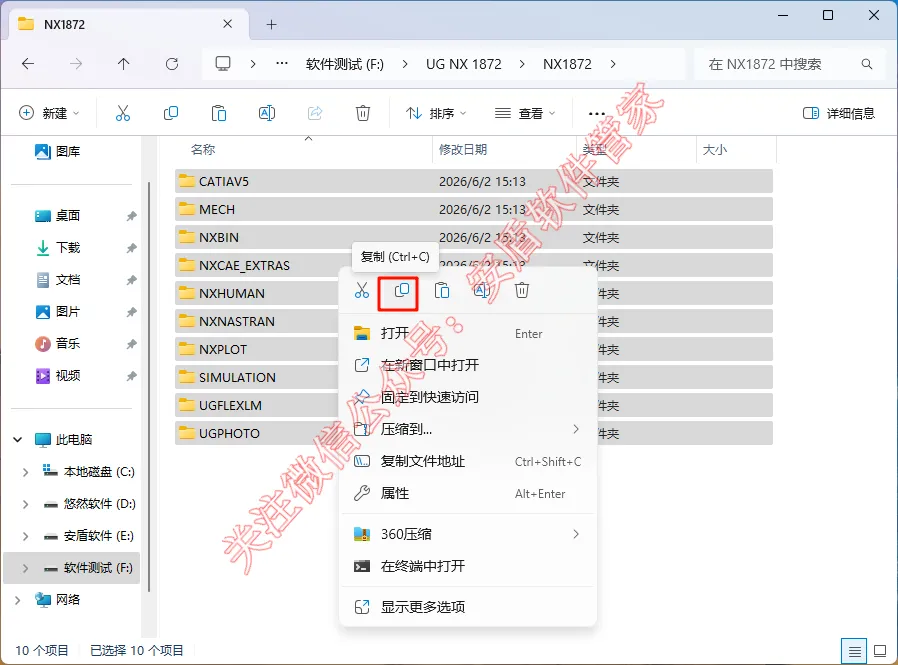Click the Cut scissors icon in the context menu
This screenshot has width=898, height=665.
(362, 291)
